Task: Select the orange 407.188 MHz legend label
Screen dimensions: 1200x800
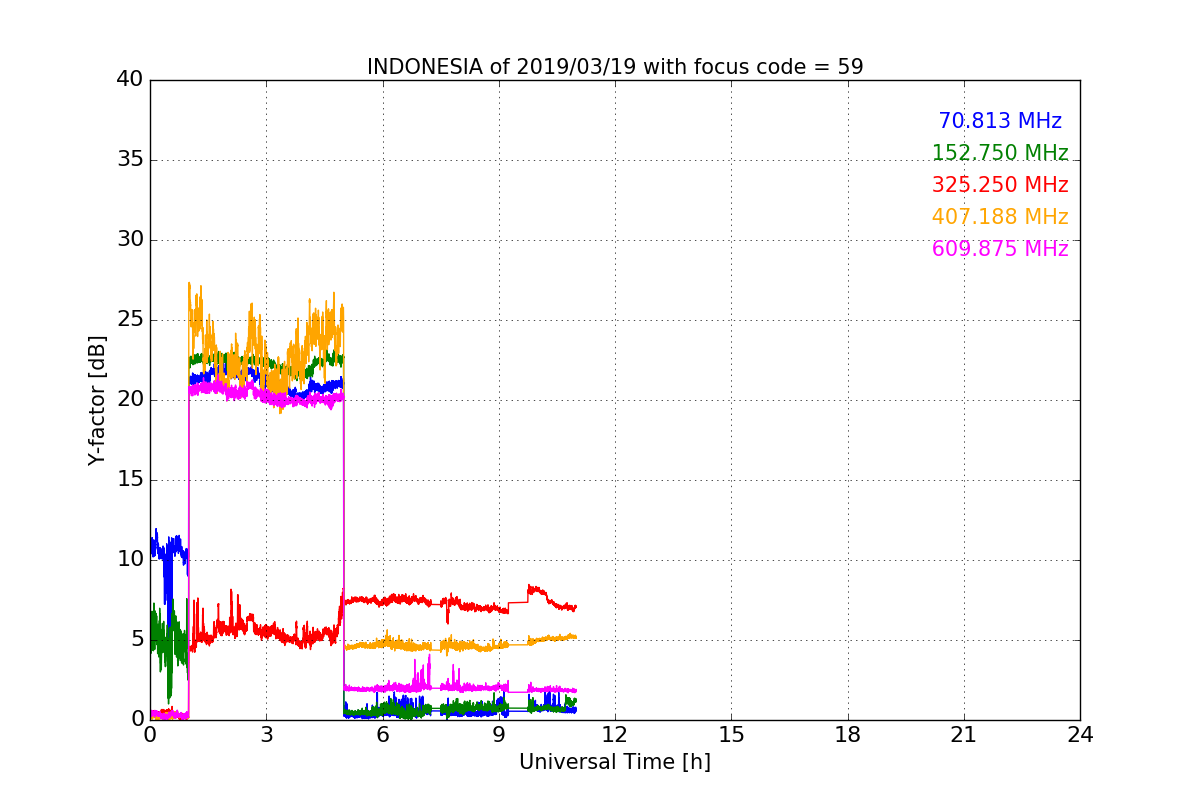Action: pos(1000,217)
